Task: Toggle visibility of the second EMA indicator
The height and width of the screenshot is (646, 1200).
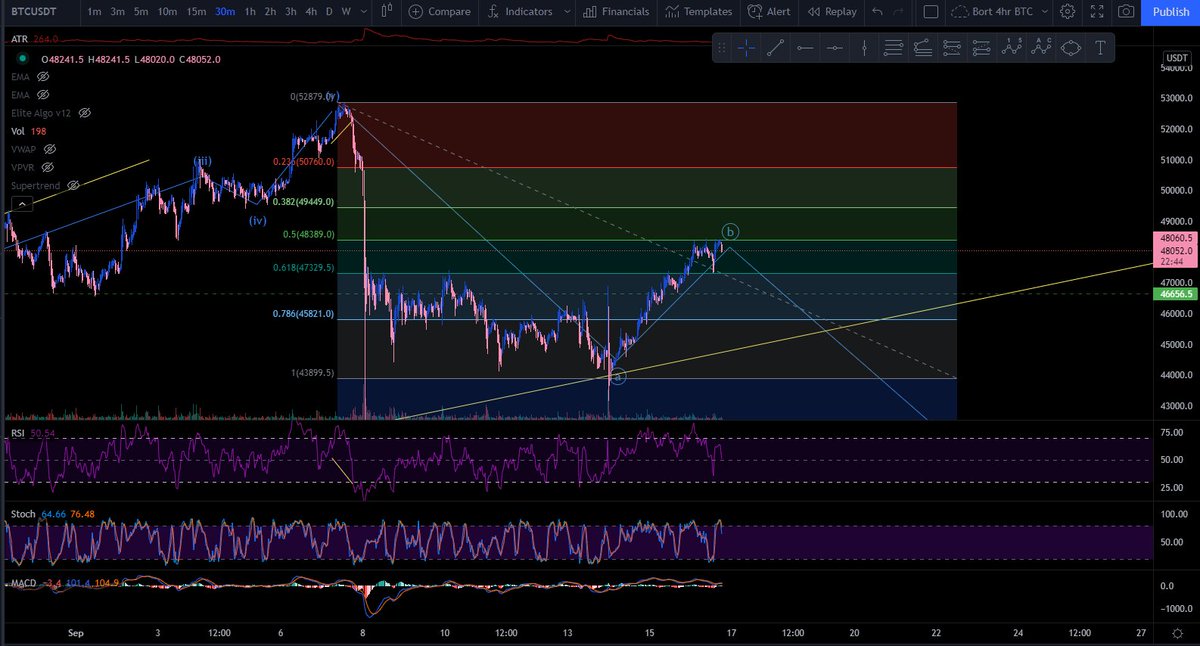Action: (x=43, y=95)
